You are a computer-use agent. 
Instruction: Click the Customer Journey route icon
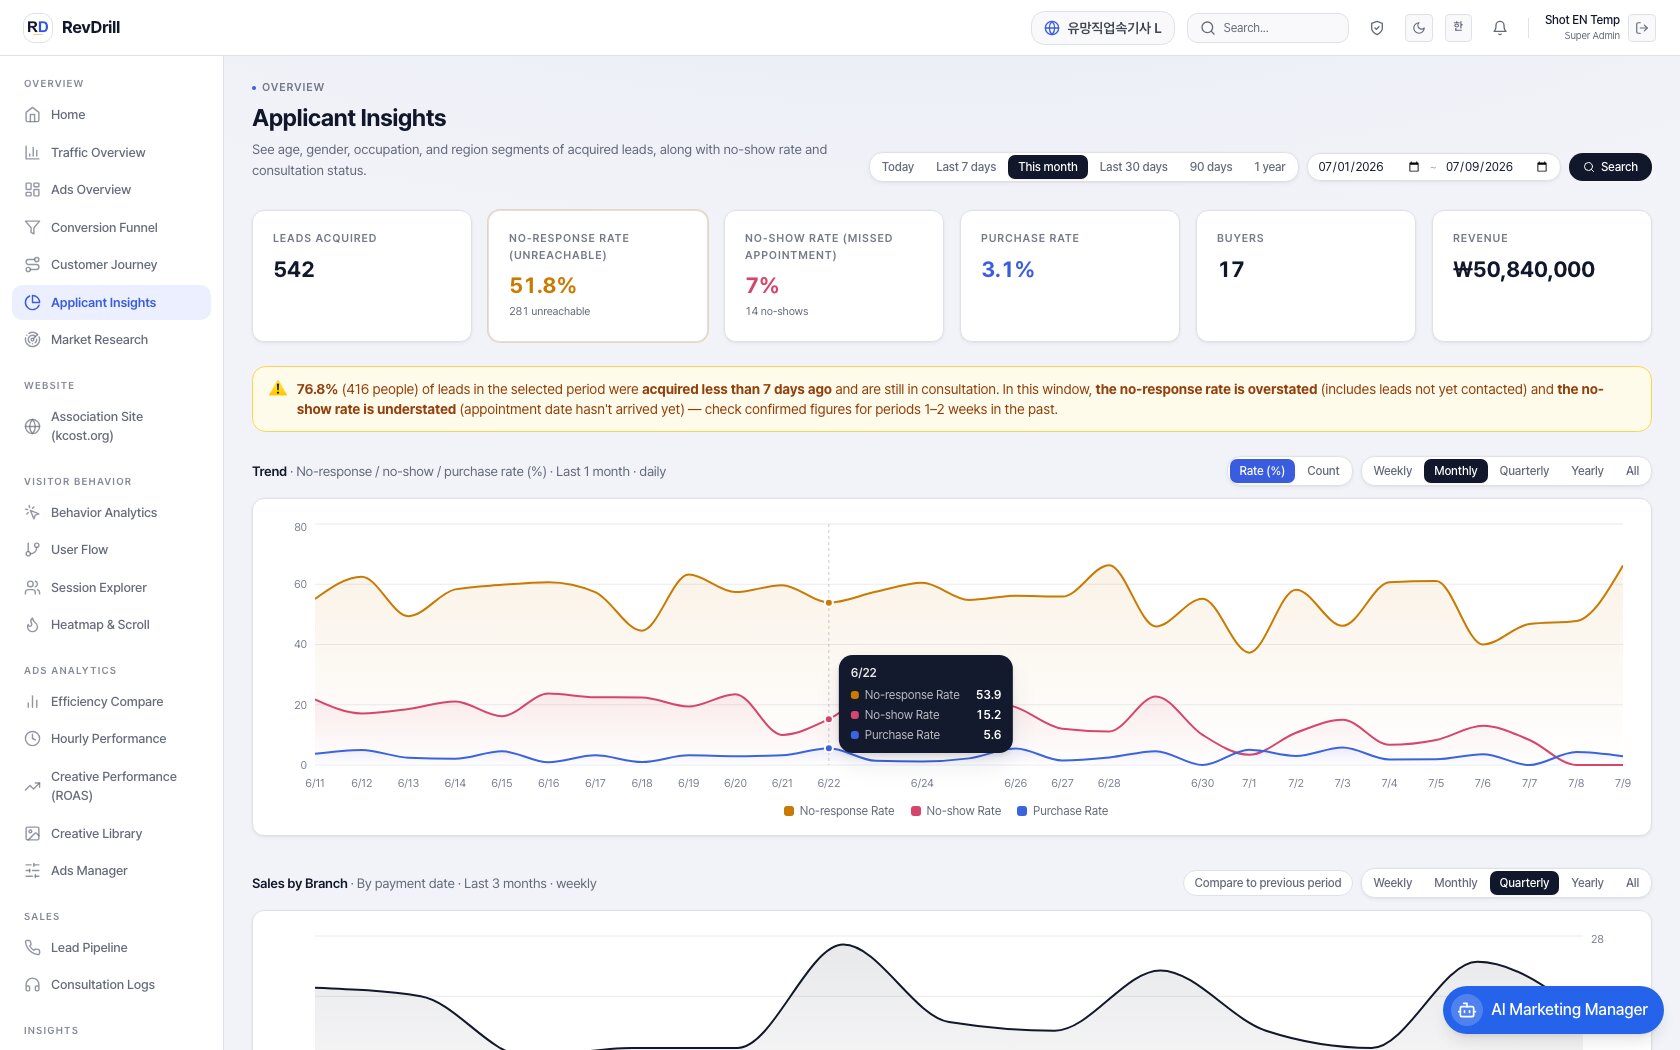(x=32, y=265)
